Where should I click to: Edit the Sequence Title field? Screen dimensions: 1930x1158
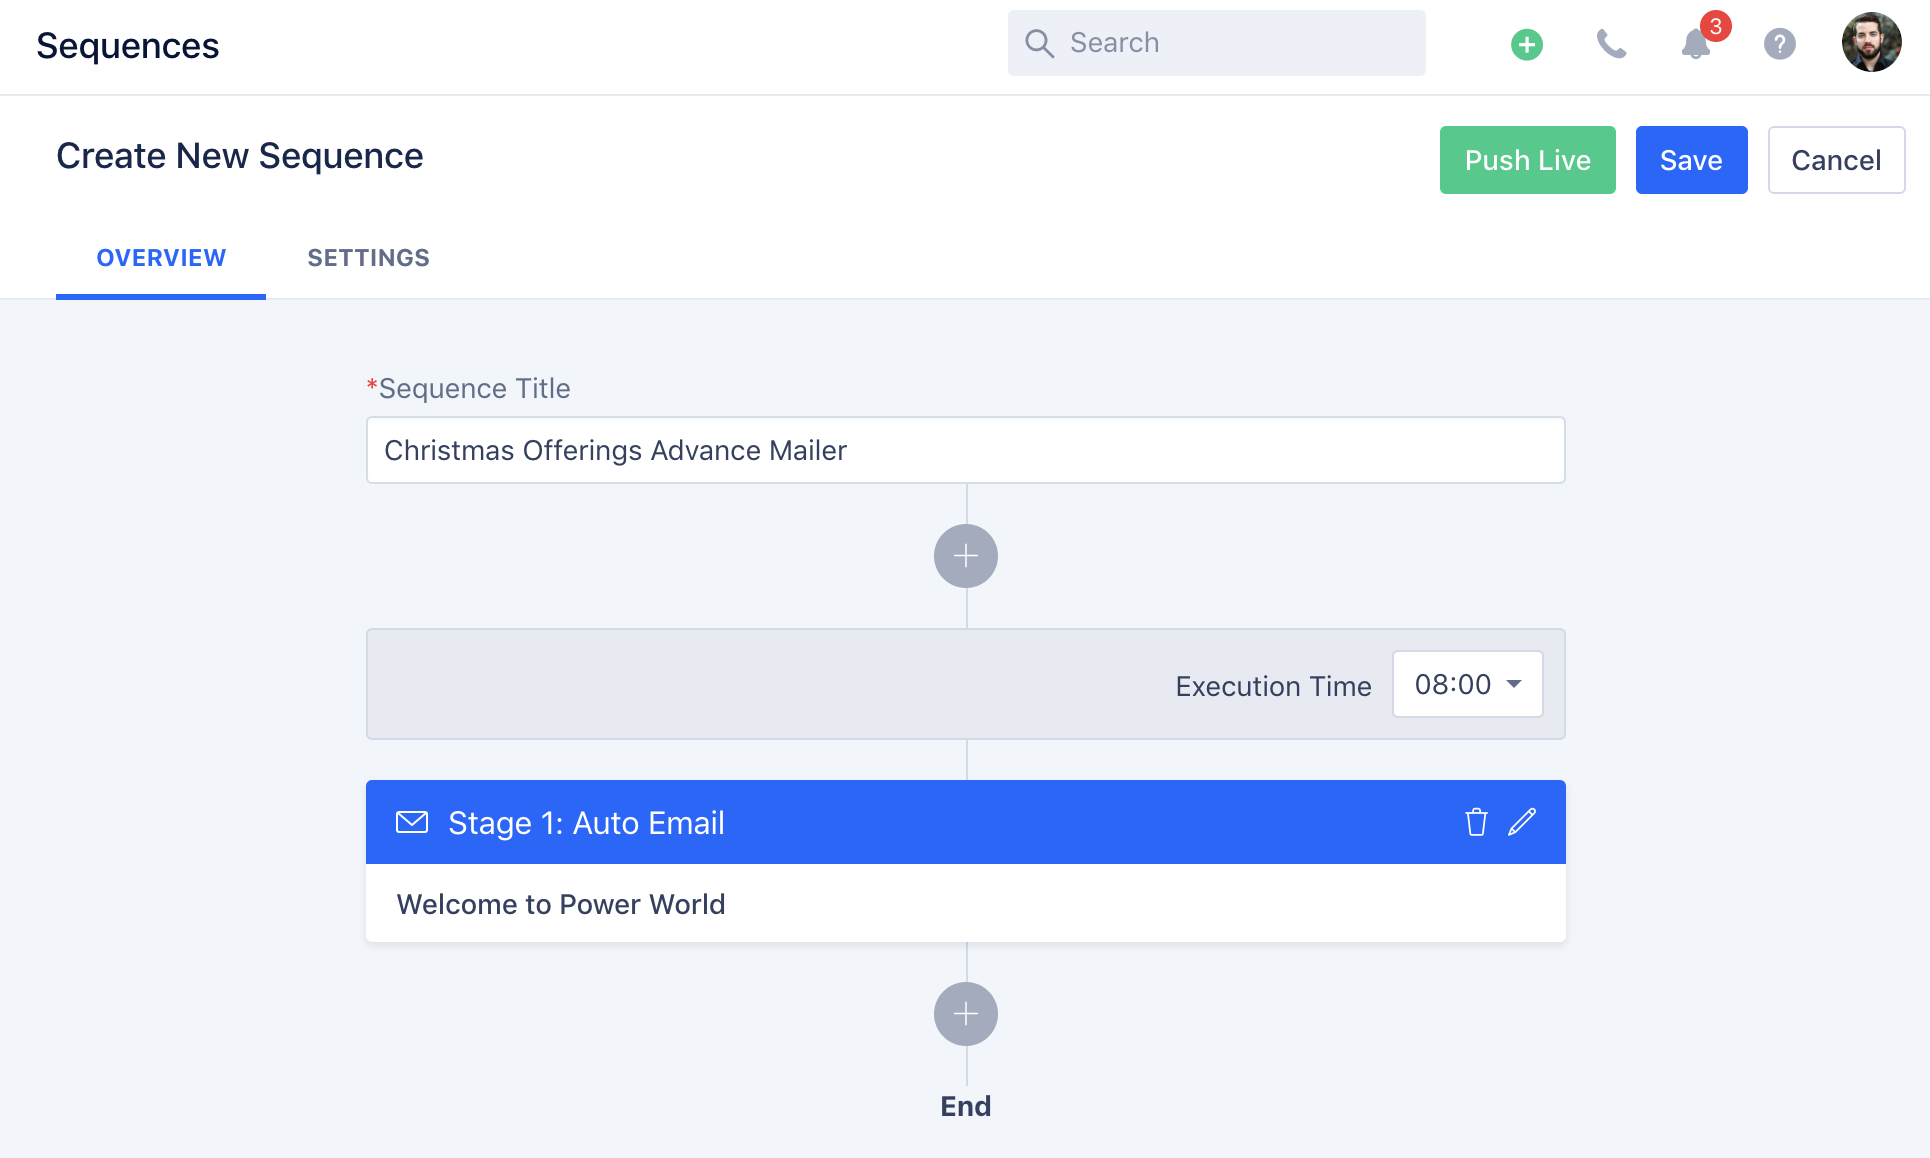965,450
